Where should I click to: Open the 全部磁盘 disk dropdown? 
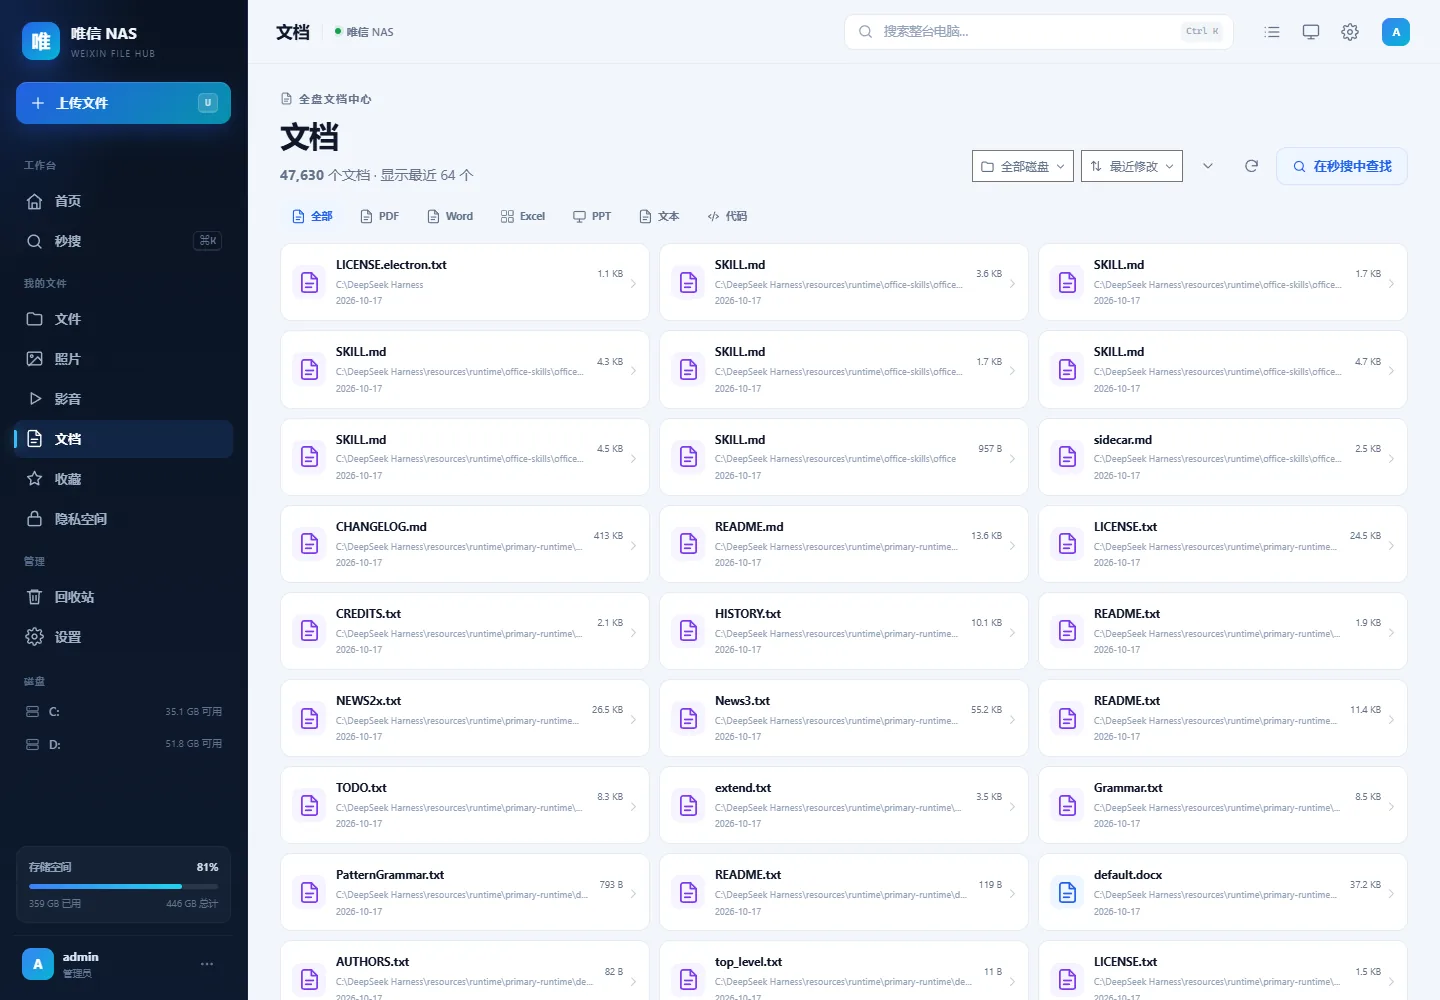point(1023,166)
